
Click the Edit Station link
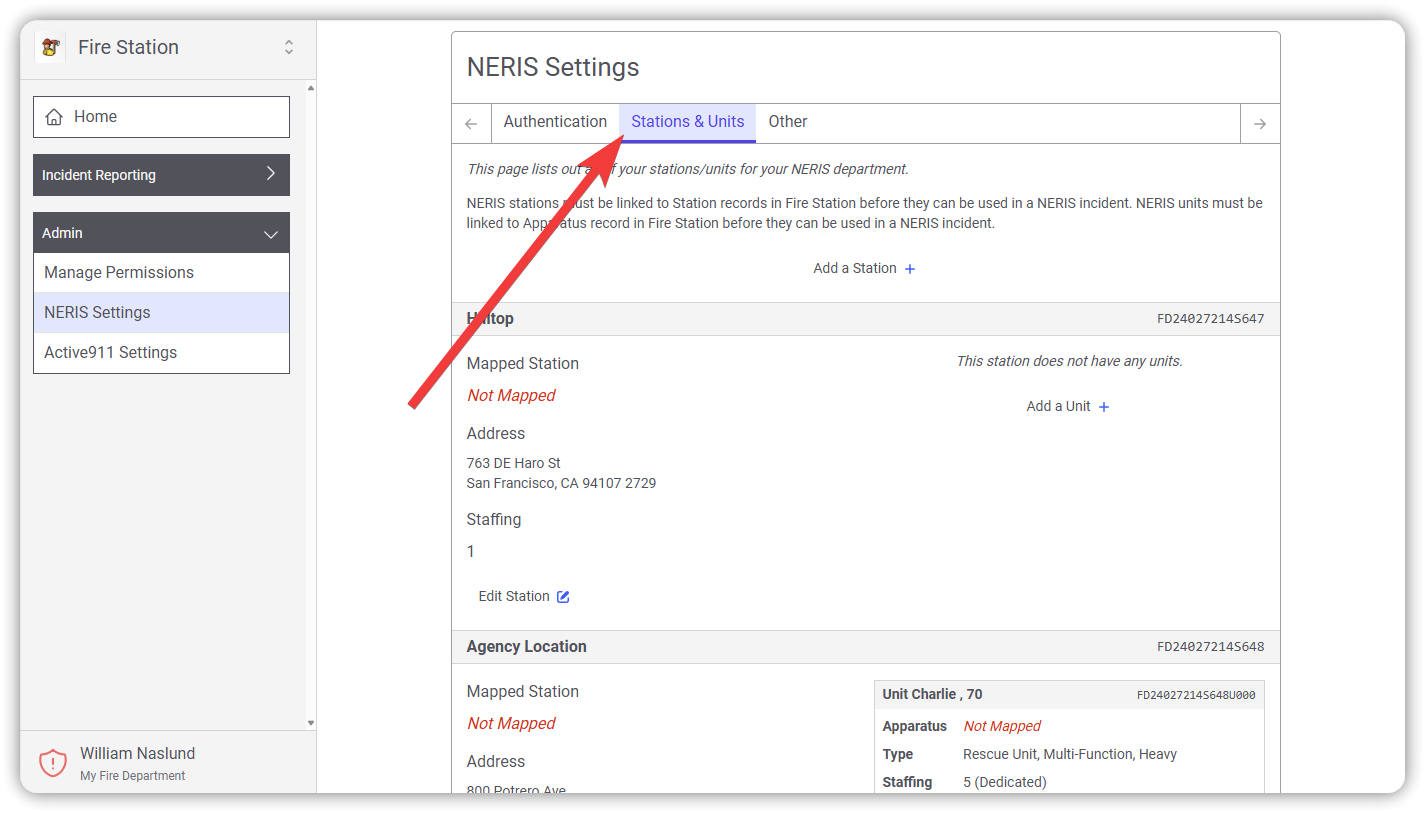[514, 597]
